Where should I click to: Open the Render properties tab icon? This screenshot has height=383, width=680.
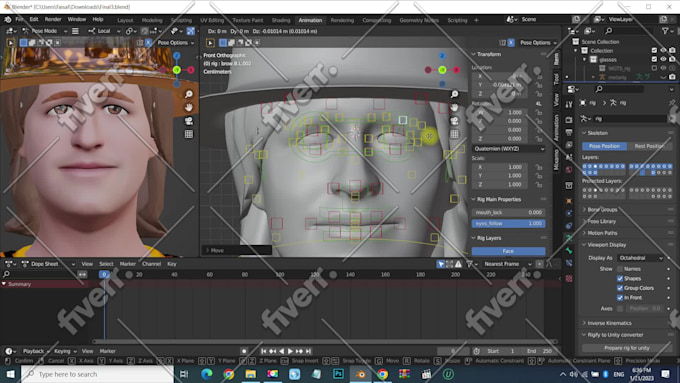569,119
